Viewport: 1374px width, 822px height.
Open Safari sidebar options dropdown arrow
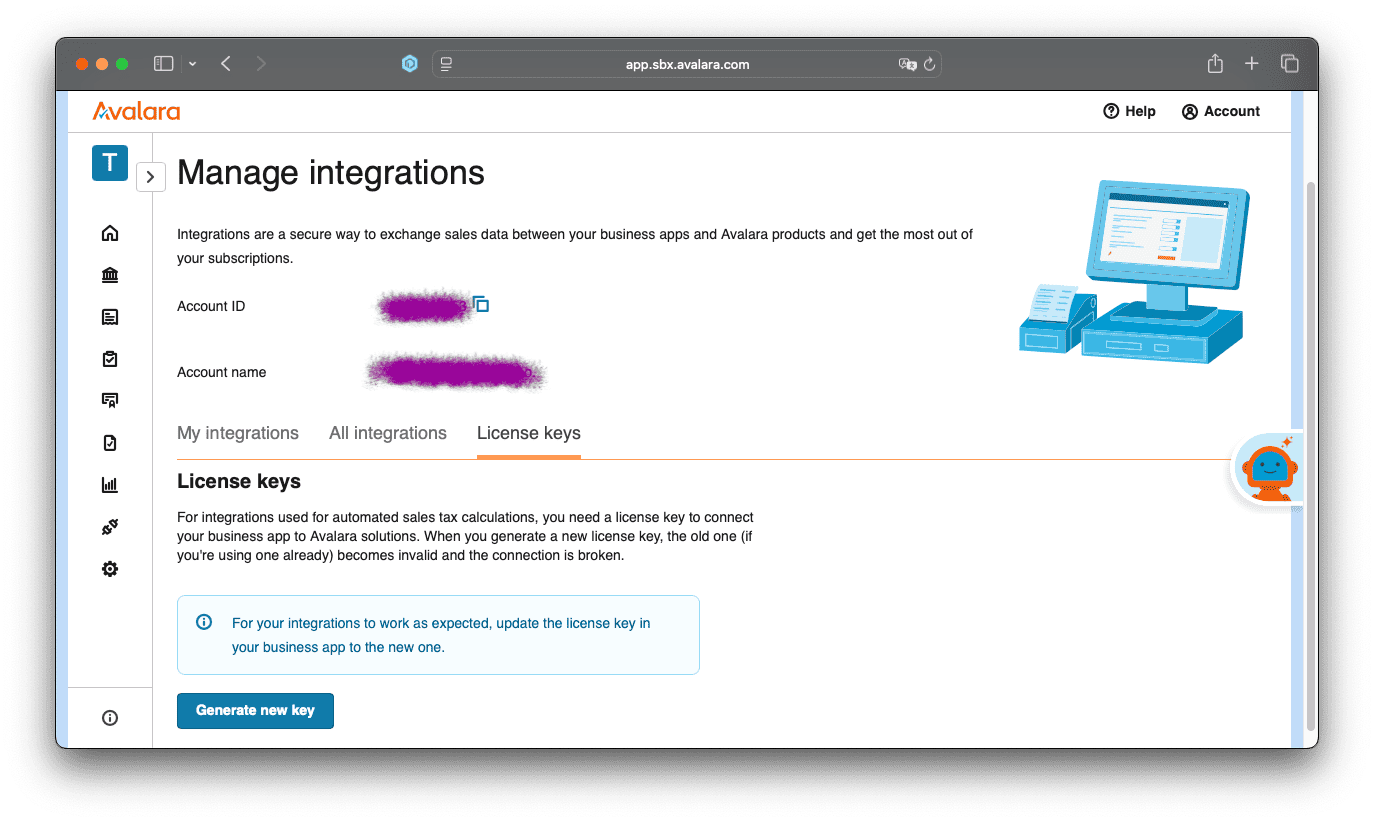click(192, 64)
